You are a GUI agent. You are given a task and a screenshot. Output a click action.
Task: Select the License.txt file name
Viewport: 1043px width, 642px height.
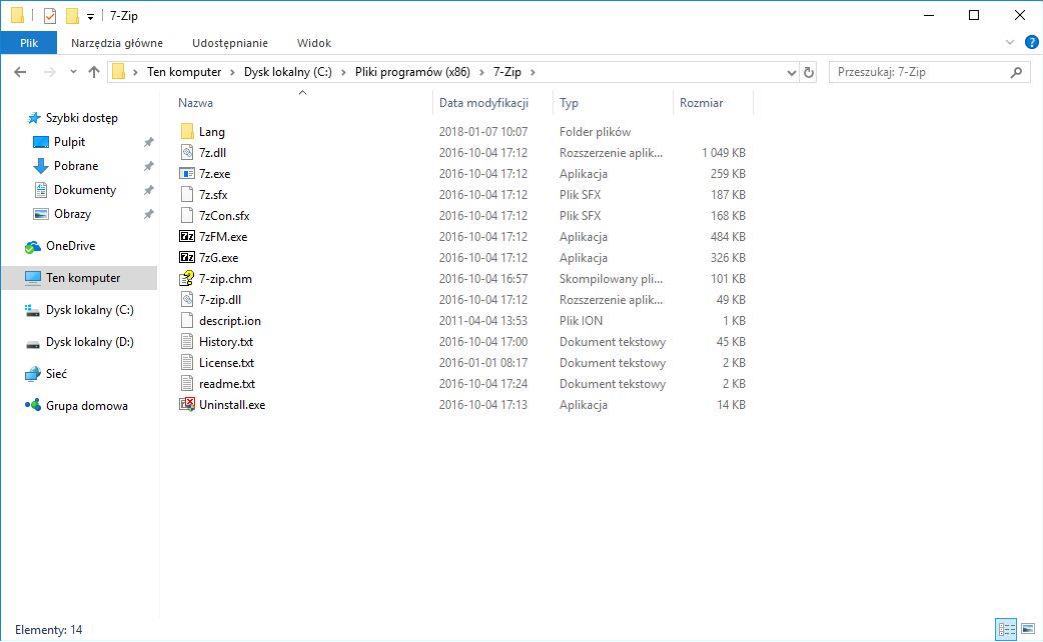pos(226,363)
